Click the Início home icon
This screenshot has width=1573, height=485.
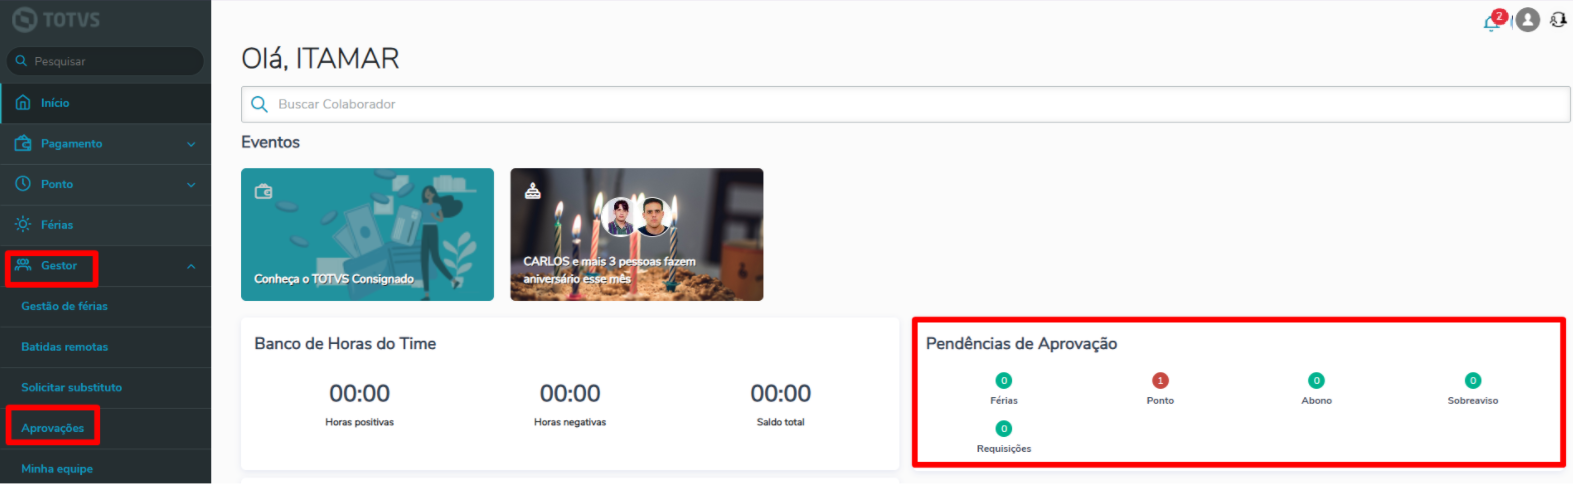23,103
